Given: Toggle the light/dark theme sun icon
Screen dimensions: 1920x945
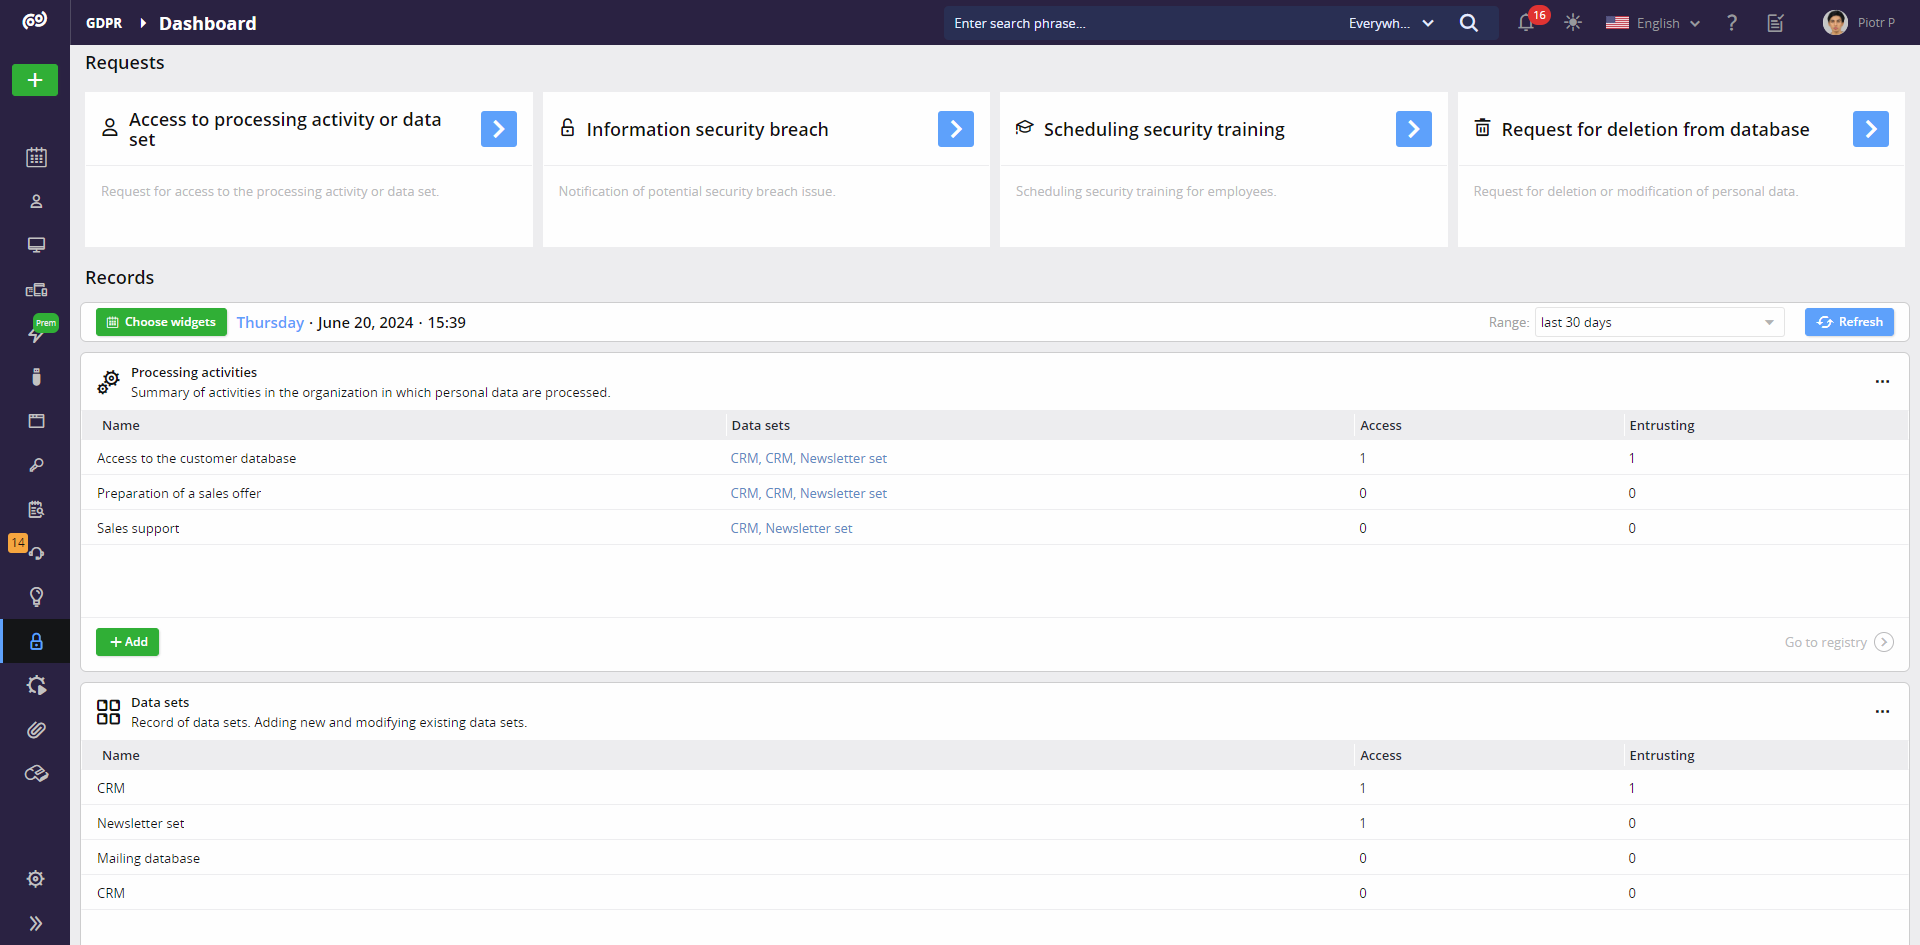Looking at the screenshot, I should point(1573,23).
